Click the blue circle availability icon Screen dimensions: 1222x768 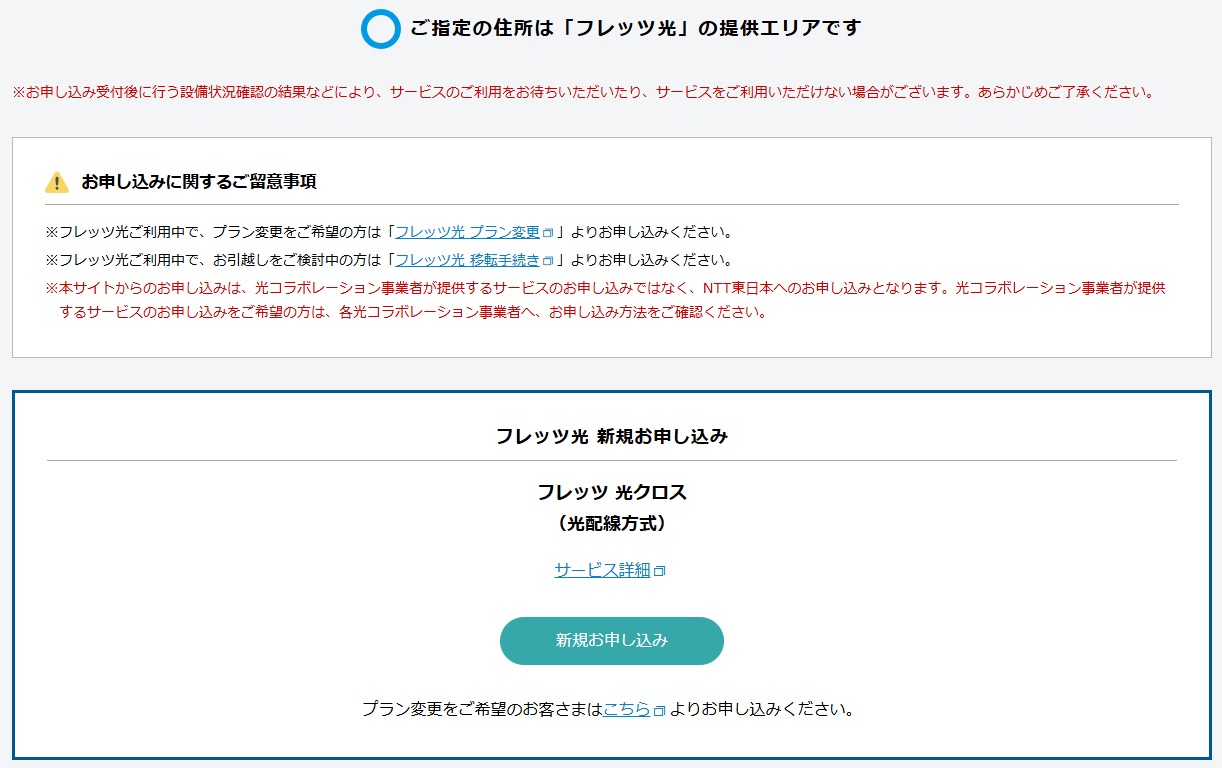coord(381,29)
